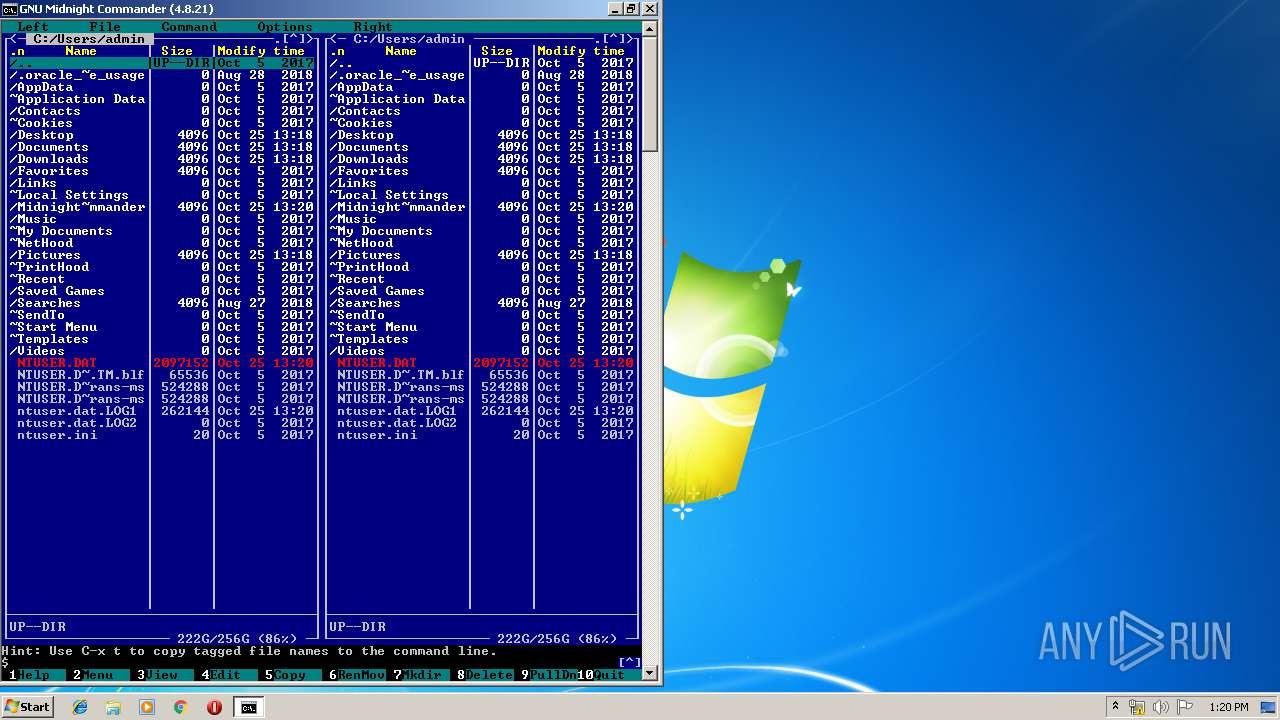This screenshot has width=1280, height=720.
Task: Click left panel back arrow '<-'
Action: pos(17,39)
